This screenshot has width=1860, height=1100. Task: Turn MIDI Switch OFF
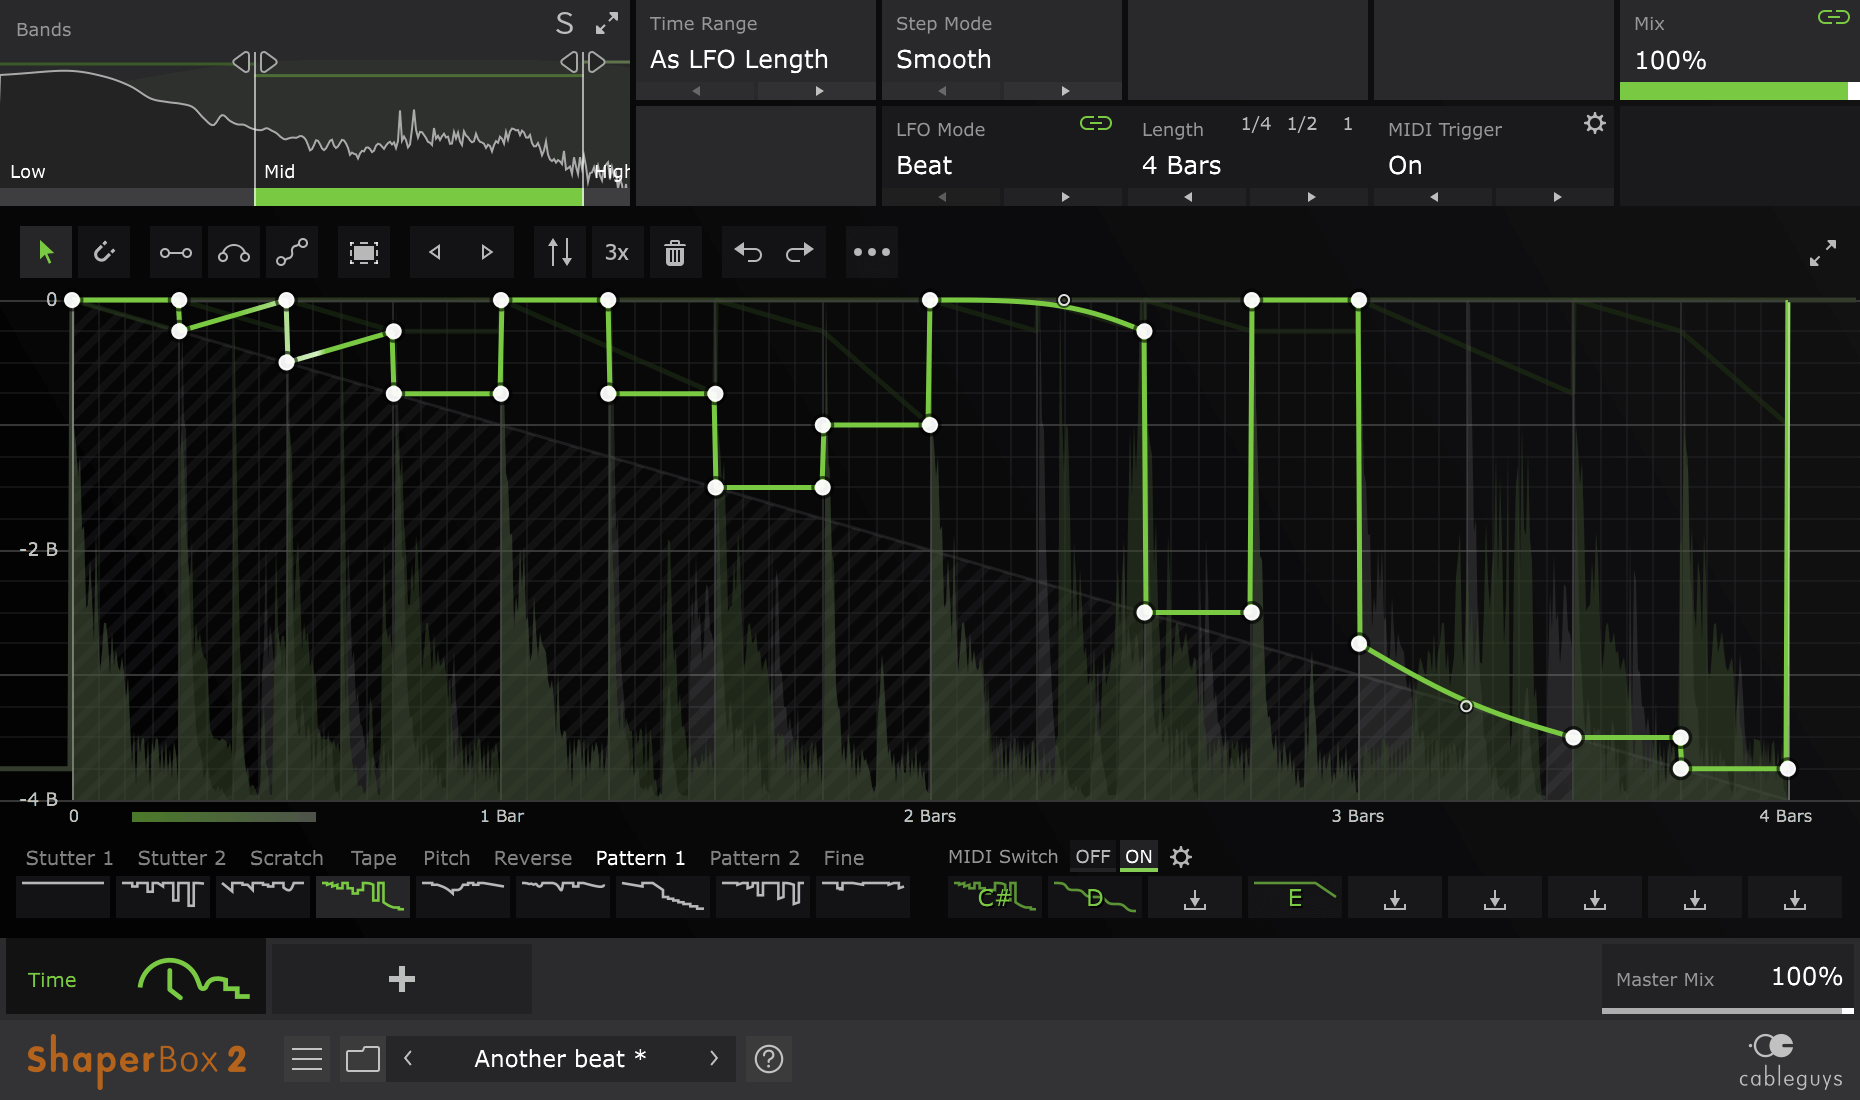(1092, 856)
